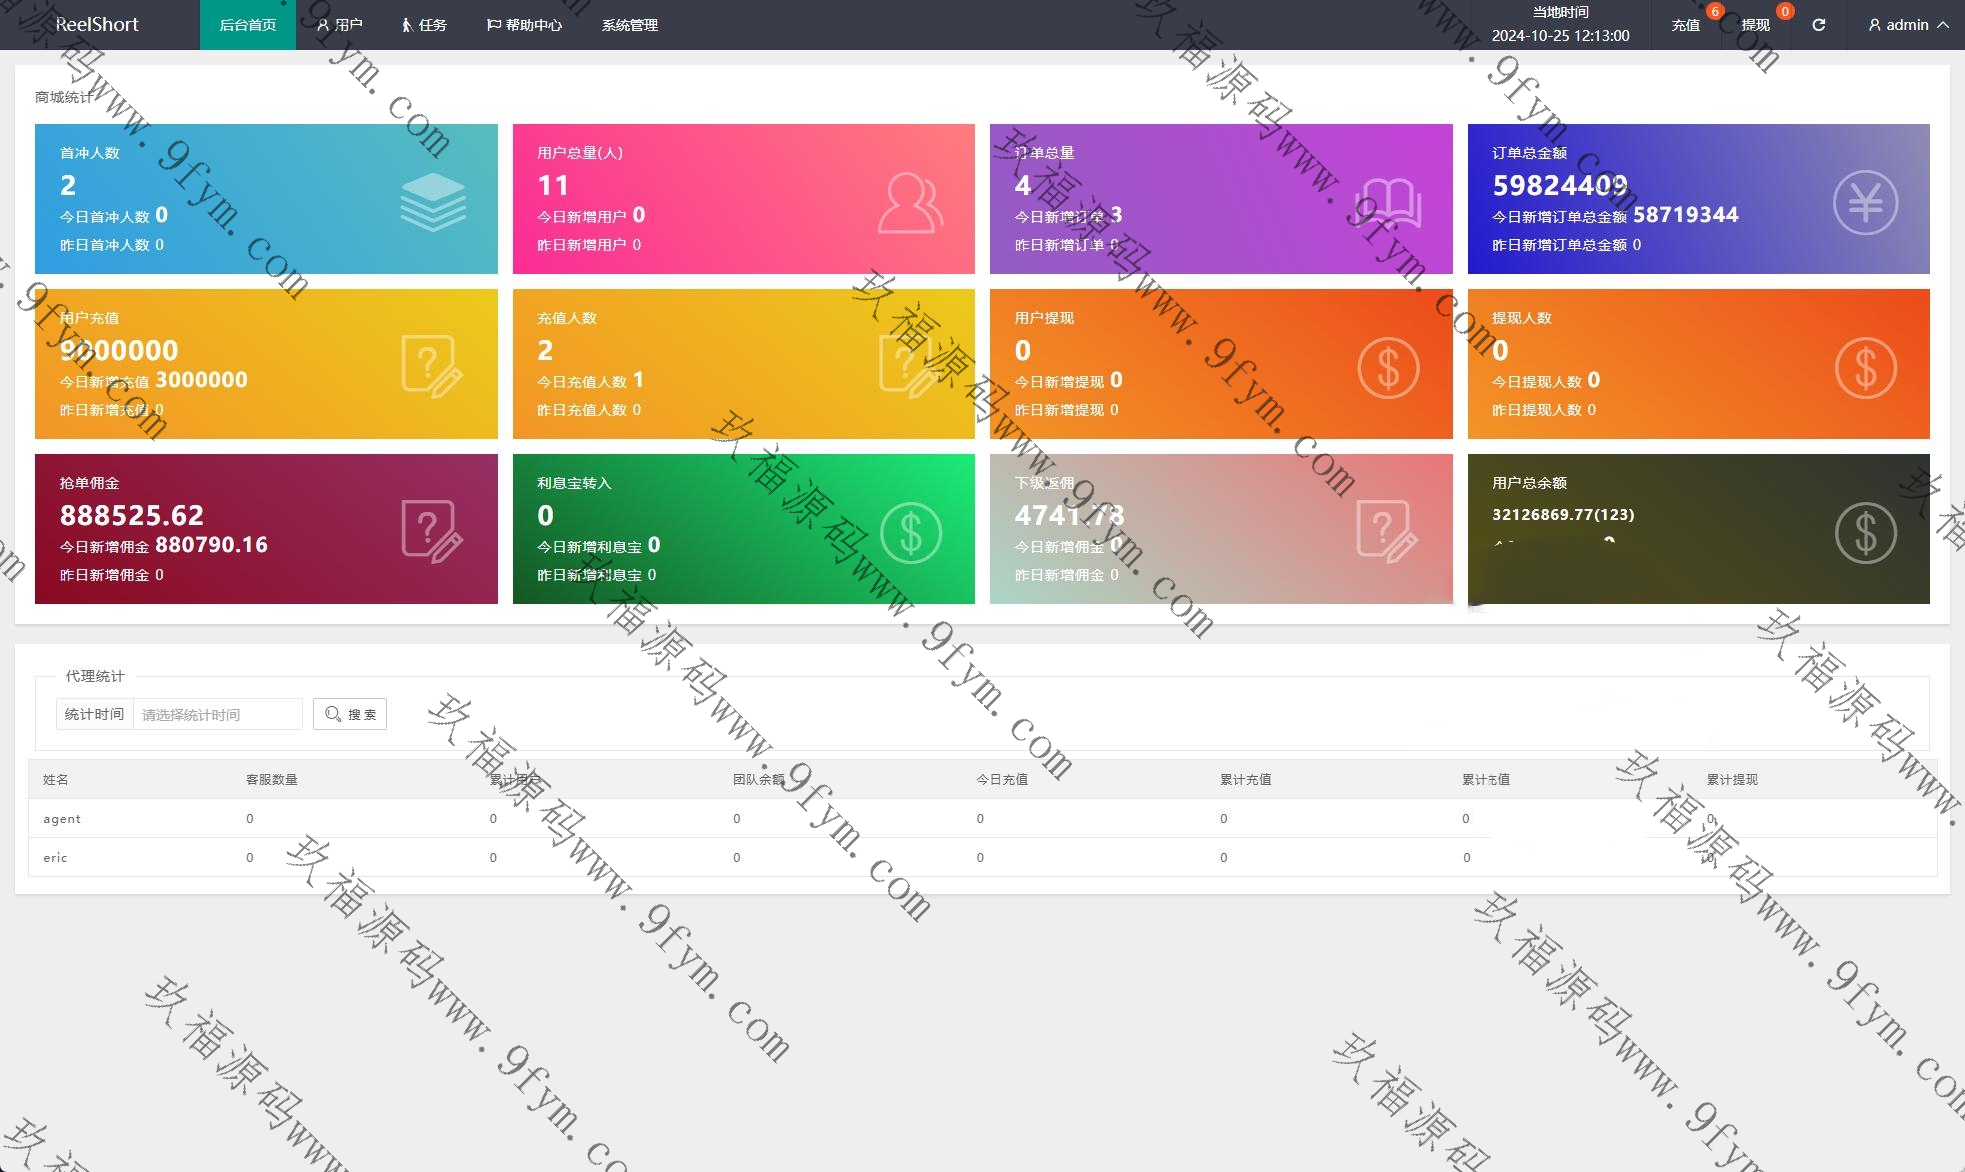This screenshot has height=1172, width=1965.
Task: Open the 充值 notification link
Action: point(1685,25)
